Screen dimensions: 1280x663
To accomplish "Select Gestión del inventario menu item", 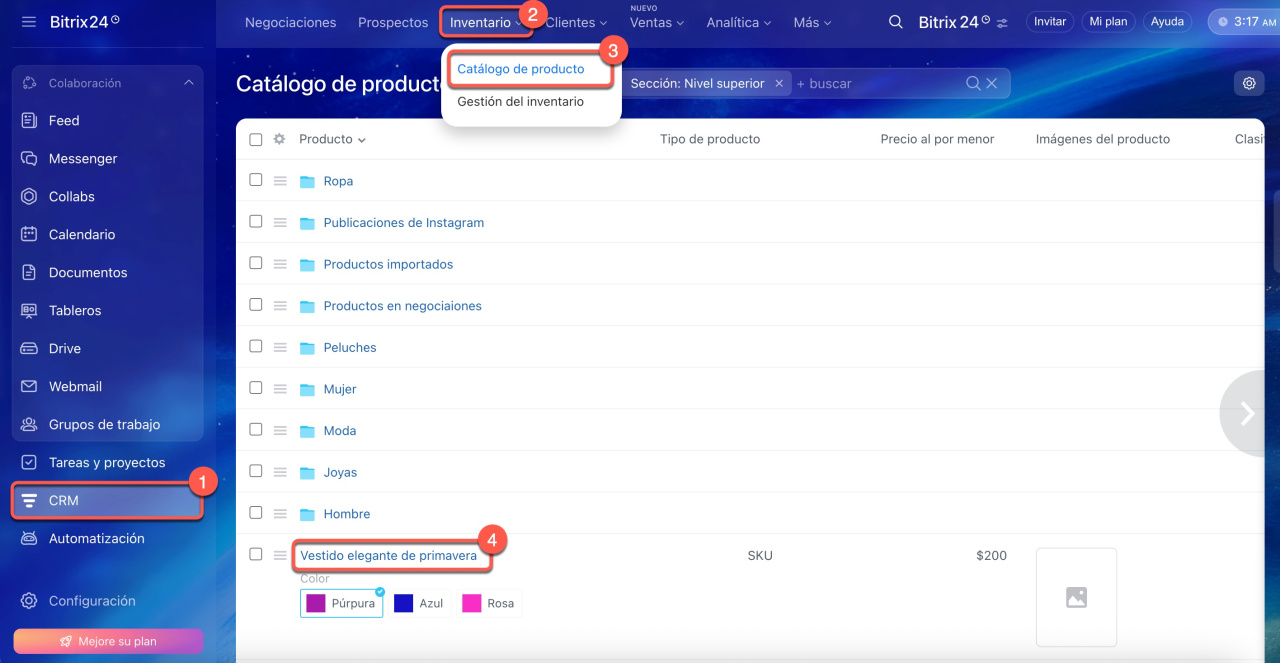I will tap(520, 102).
